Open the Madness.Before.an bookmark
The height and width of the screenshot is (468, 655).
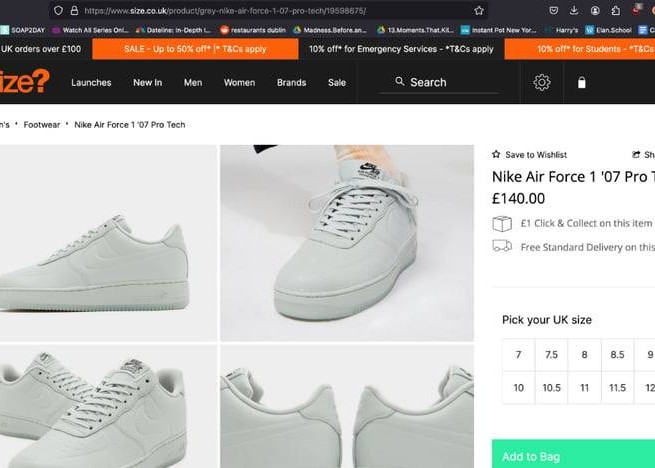coord(330,30)
